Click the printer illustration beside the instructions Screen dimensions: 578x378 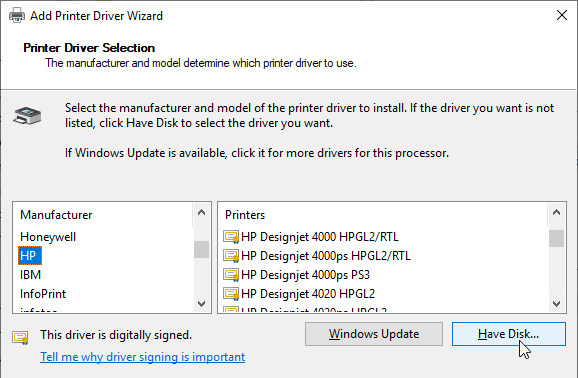click(27, 116)
